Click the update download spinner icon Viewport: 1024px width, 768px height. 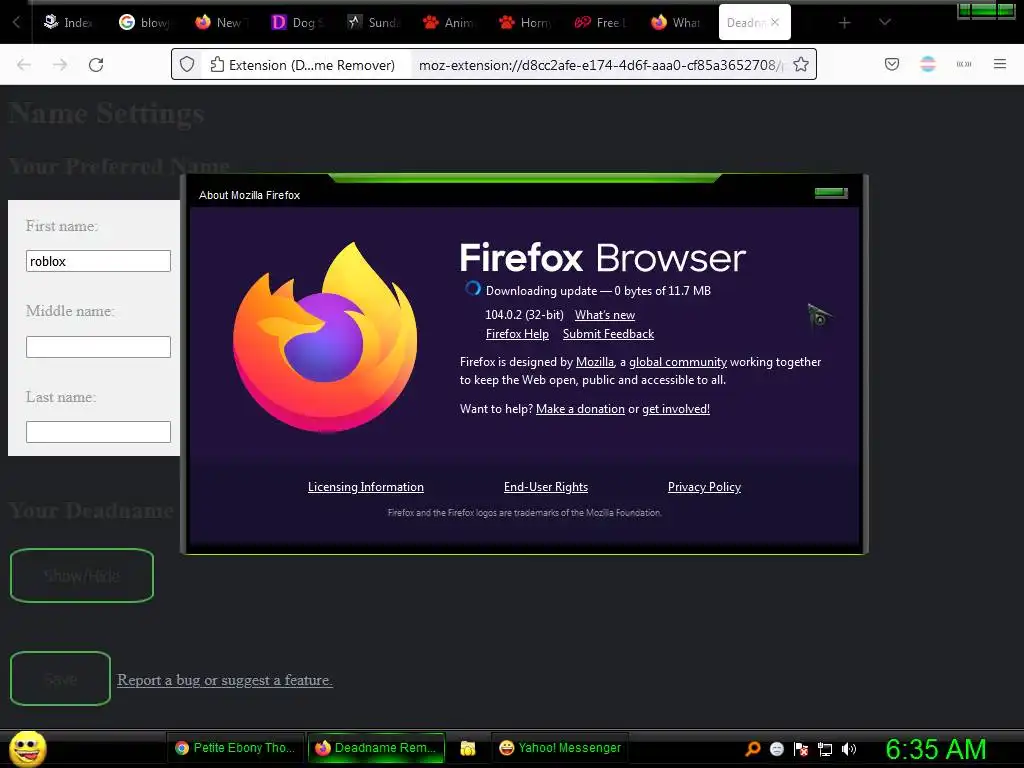coord(473,288)
